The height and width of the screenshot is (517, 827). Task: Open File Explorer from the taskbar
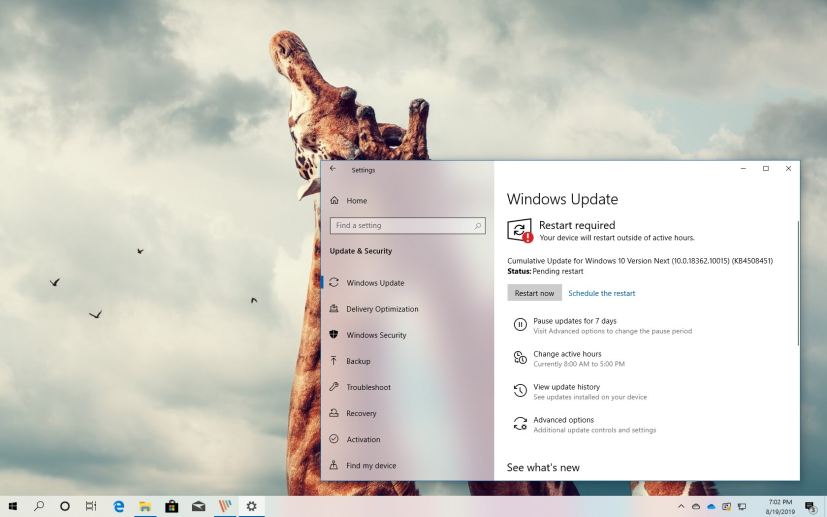click(x=145, y=506)
